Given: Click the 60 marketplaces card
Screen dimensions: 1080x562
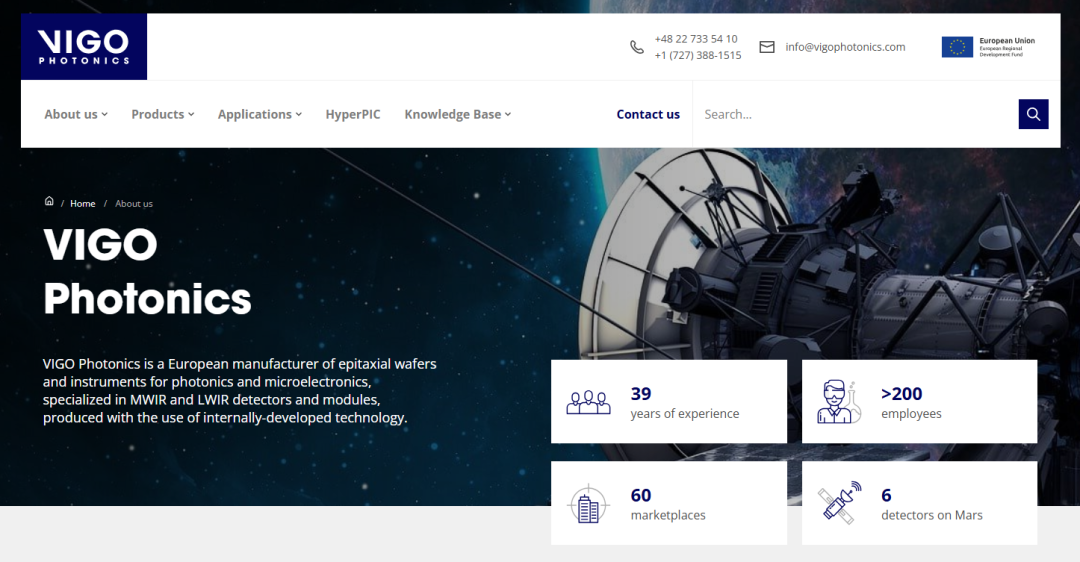Looking at the screenshot, I should (669, 503).
